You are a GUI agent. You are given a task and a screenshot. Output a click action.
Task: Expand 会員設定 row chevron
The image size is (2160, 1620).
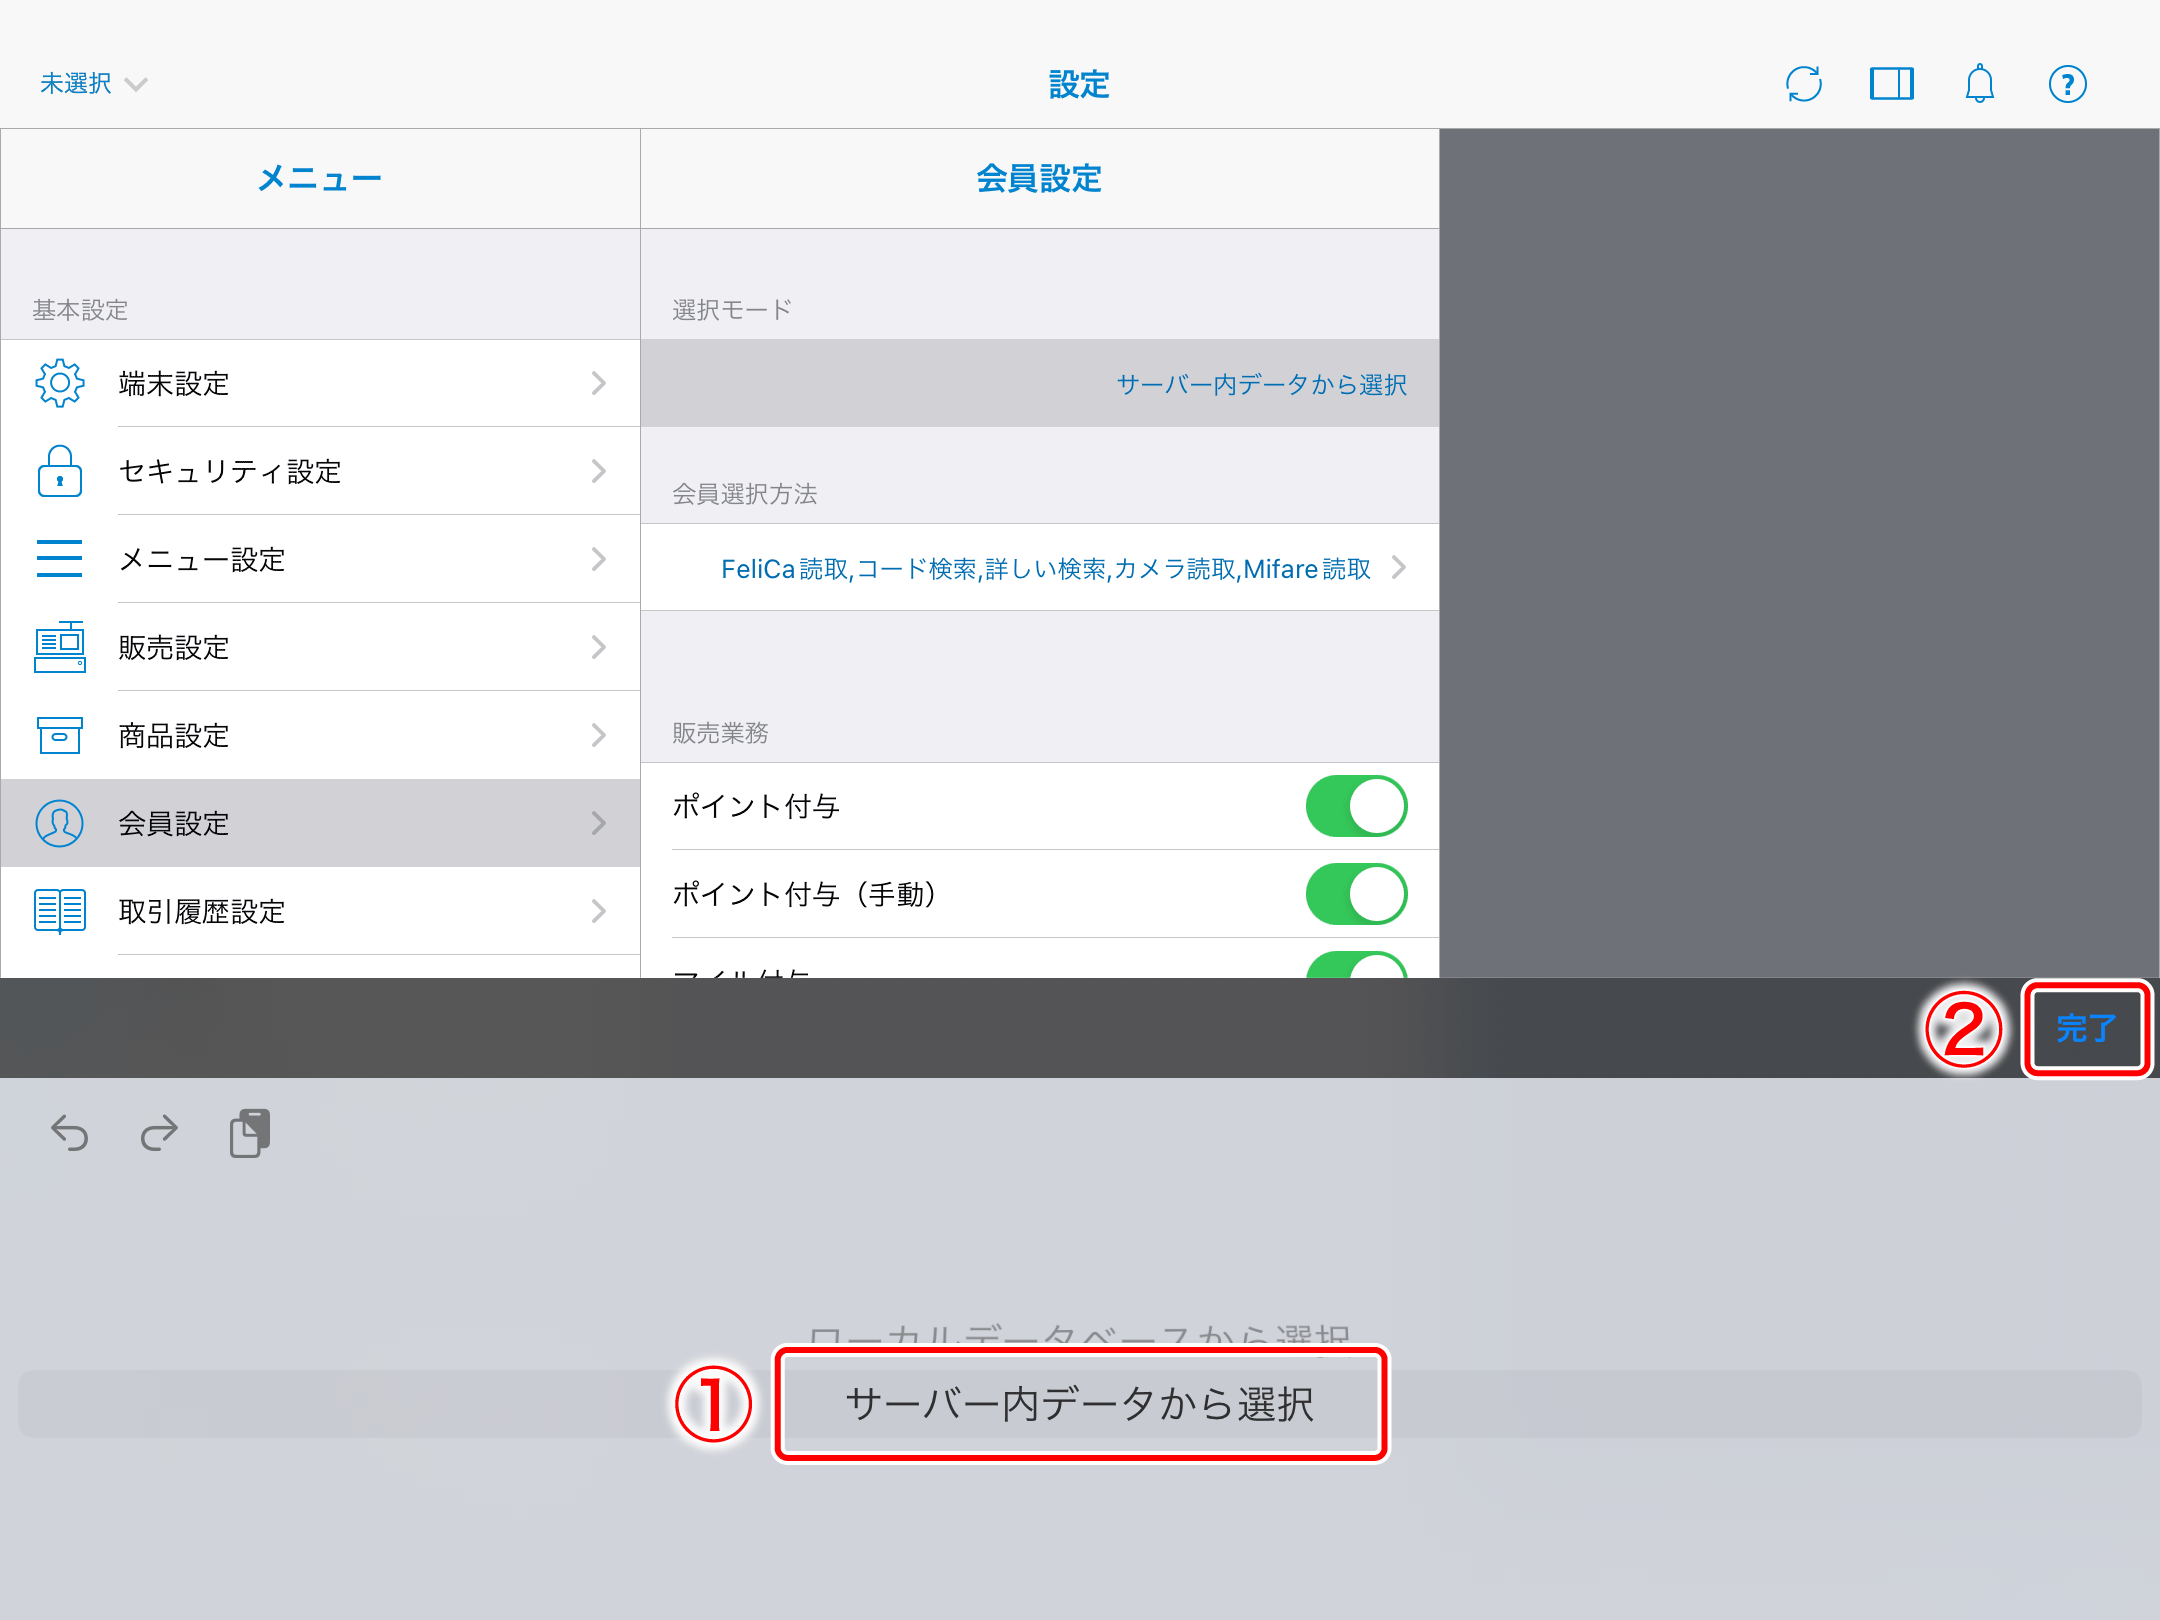pos(599,823)
